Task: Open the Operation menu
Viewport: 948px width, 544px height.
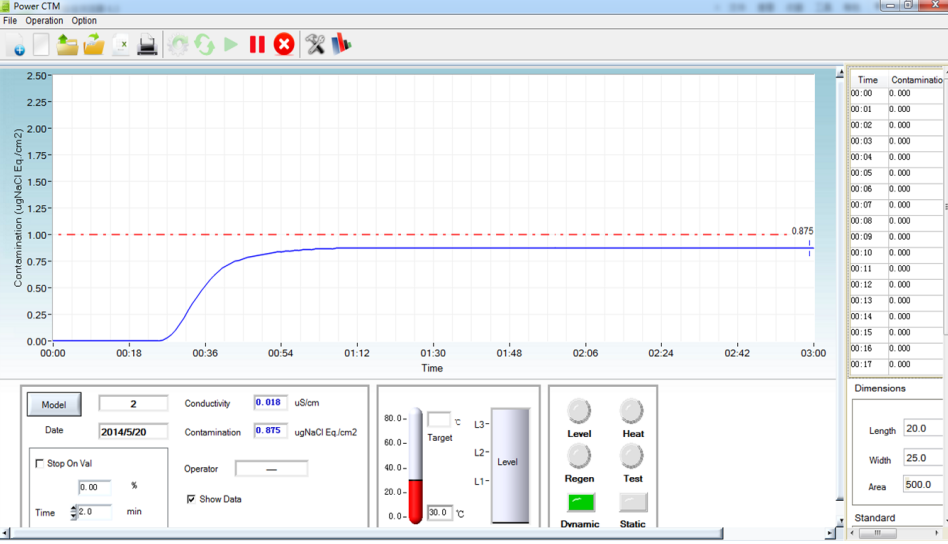Action: (x=44, y=20)
